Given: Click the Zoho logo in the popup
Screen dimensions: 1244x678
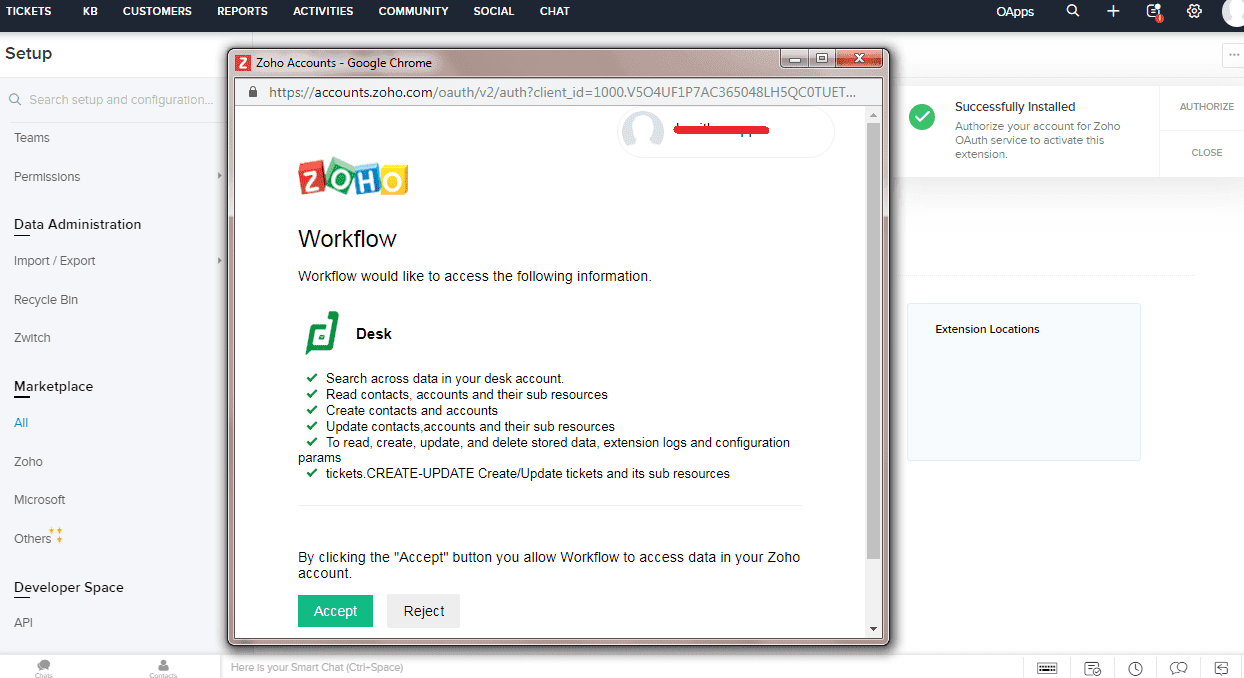Looking at the screenshot, I should coord(354,177).
